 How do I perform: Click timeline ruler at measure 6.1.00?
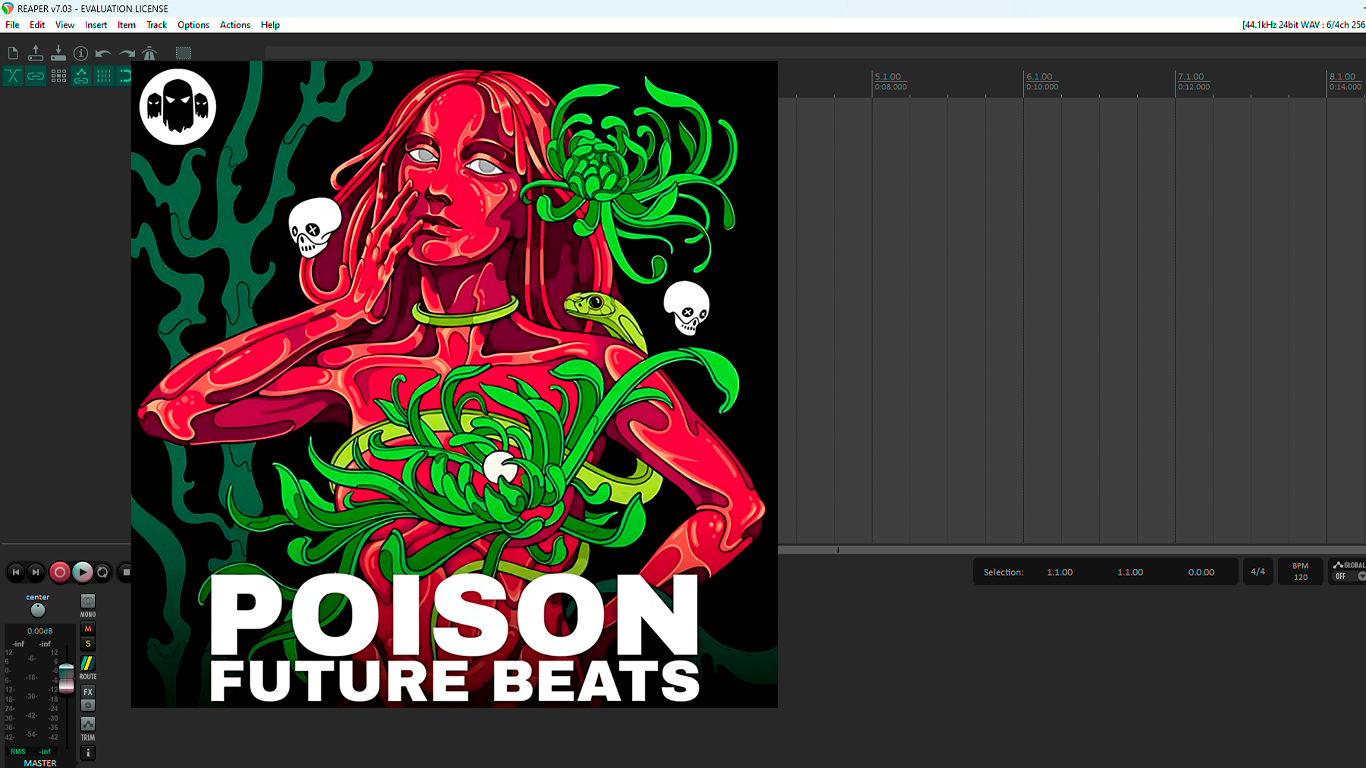(x=1039, y=81)
